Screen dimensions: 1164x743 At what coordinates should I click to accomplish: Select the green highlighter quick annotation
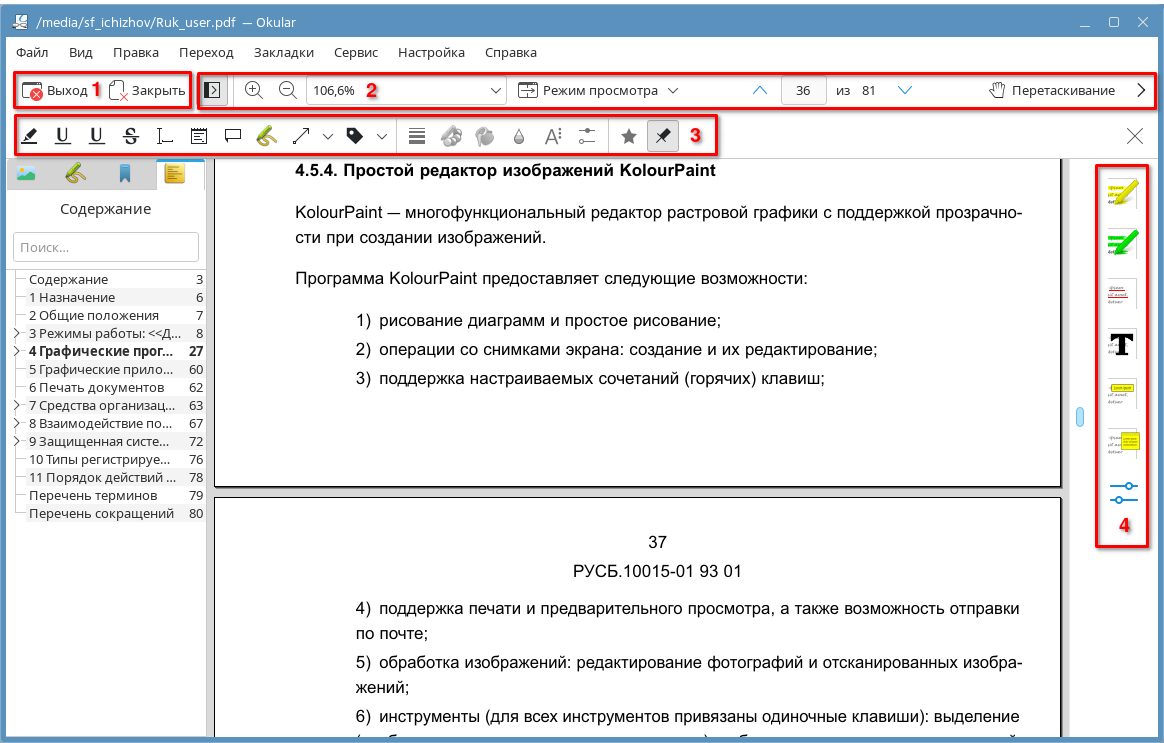[x=1122, y=242]
